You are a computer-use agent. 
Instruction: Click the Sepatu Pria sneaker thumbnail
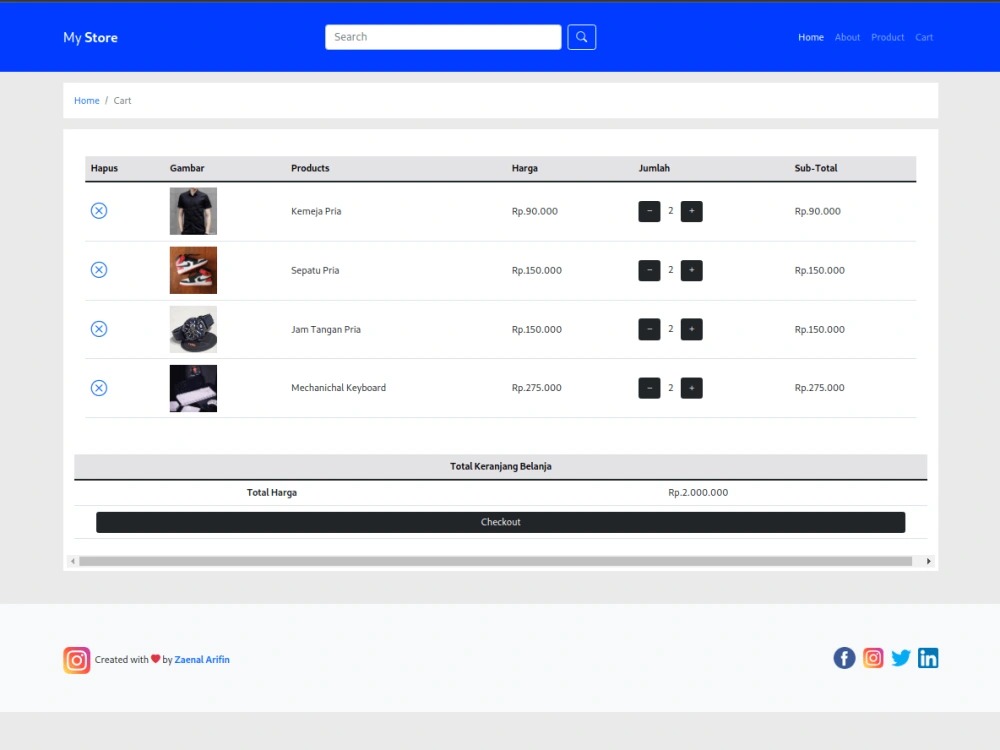click(x=193, y=270)
